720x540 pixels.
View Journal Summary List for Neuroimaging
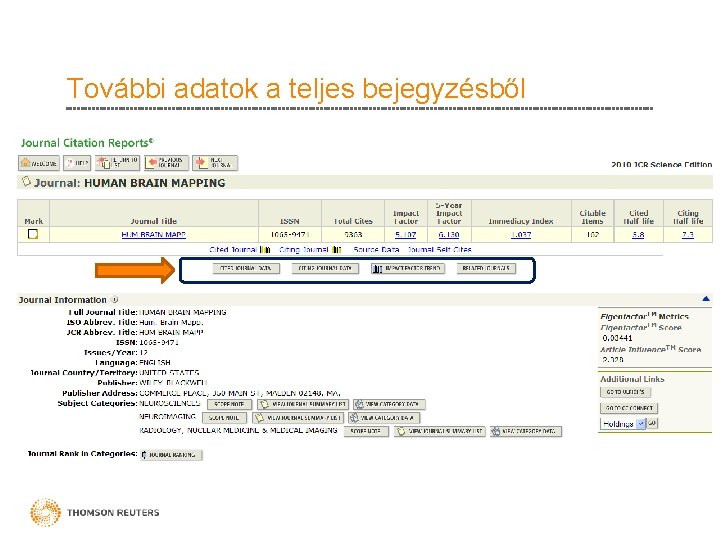click(x=298, y=418)
